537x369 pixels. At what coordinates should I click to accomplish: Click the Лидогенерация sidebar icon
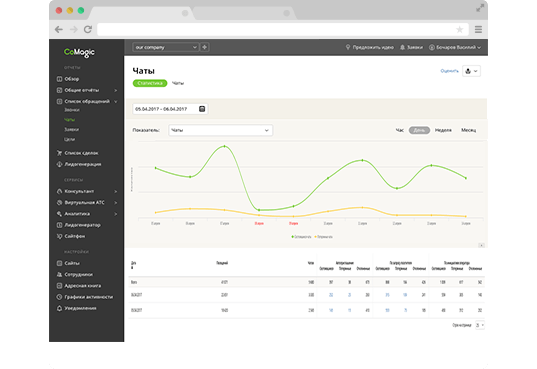[x=59, y=164]
